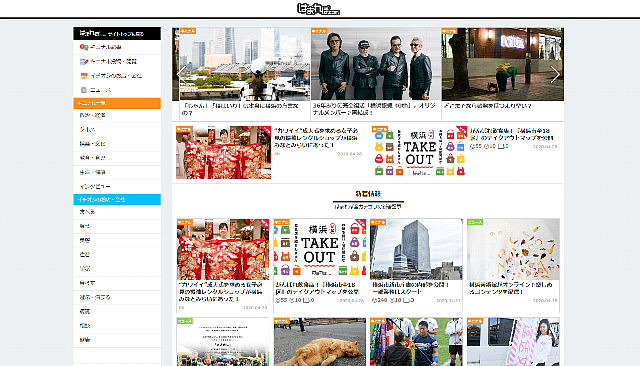Open the caption under the night street slide
The height and width of the screenshot is (366, 640).
[x=487, y=106]
